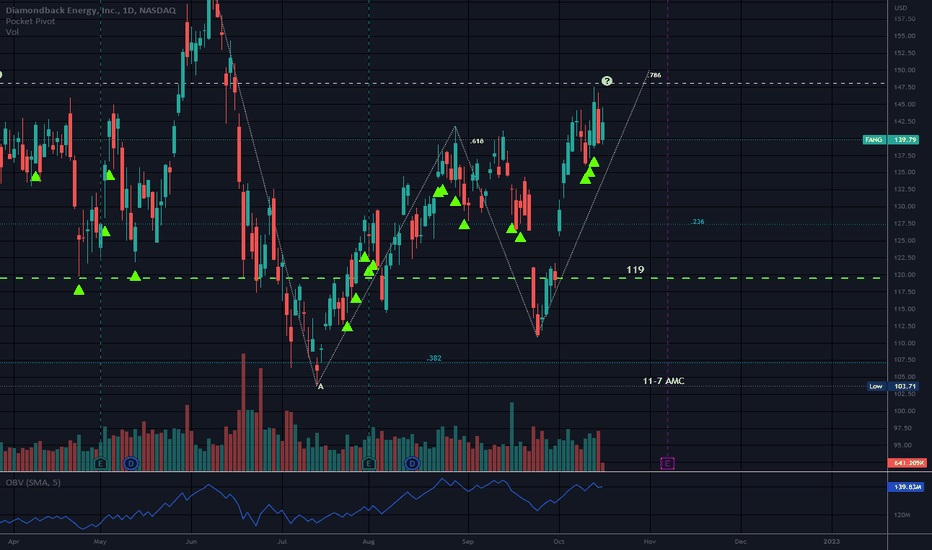Click the 139.79 current price tag
932x550 pixels.
904,140
